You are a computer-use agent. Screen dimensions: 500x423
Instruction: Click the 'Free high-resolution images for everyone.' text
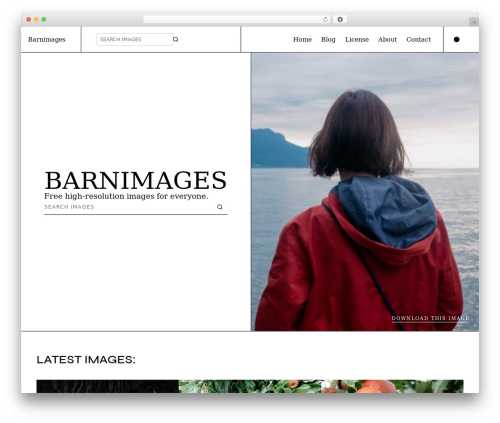[126, 196]
